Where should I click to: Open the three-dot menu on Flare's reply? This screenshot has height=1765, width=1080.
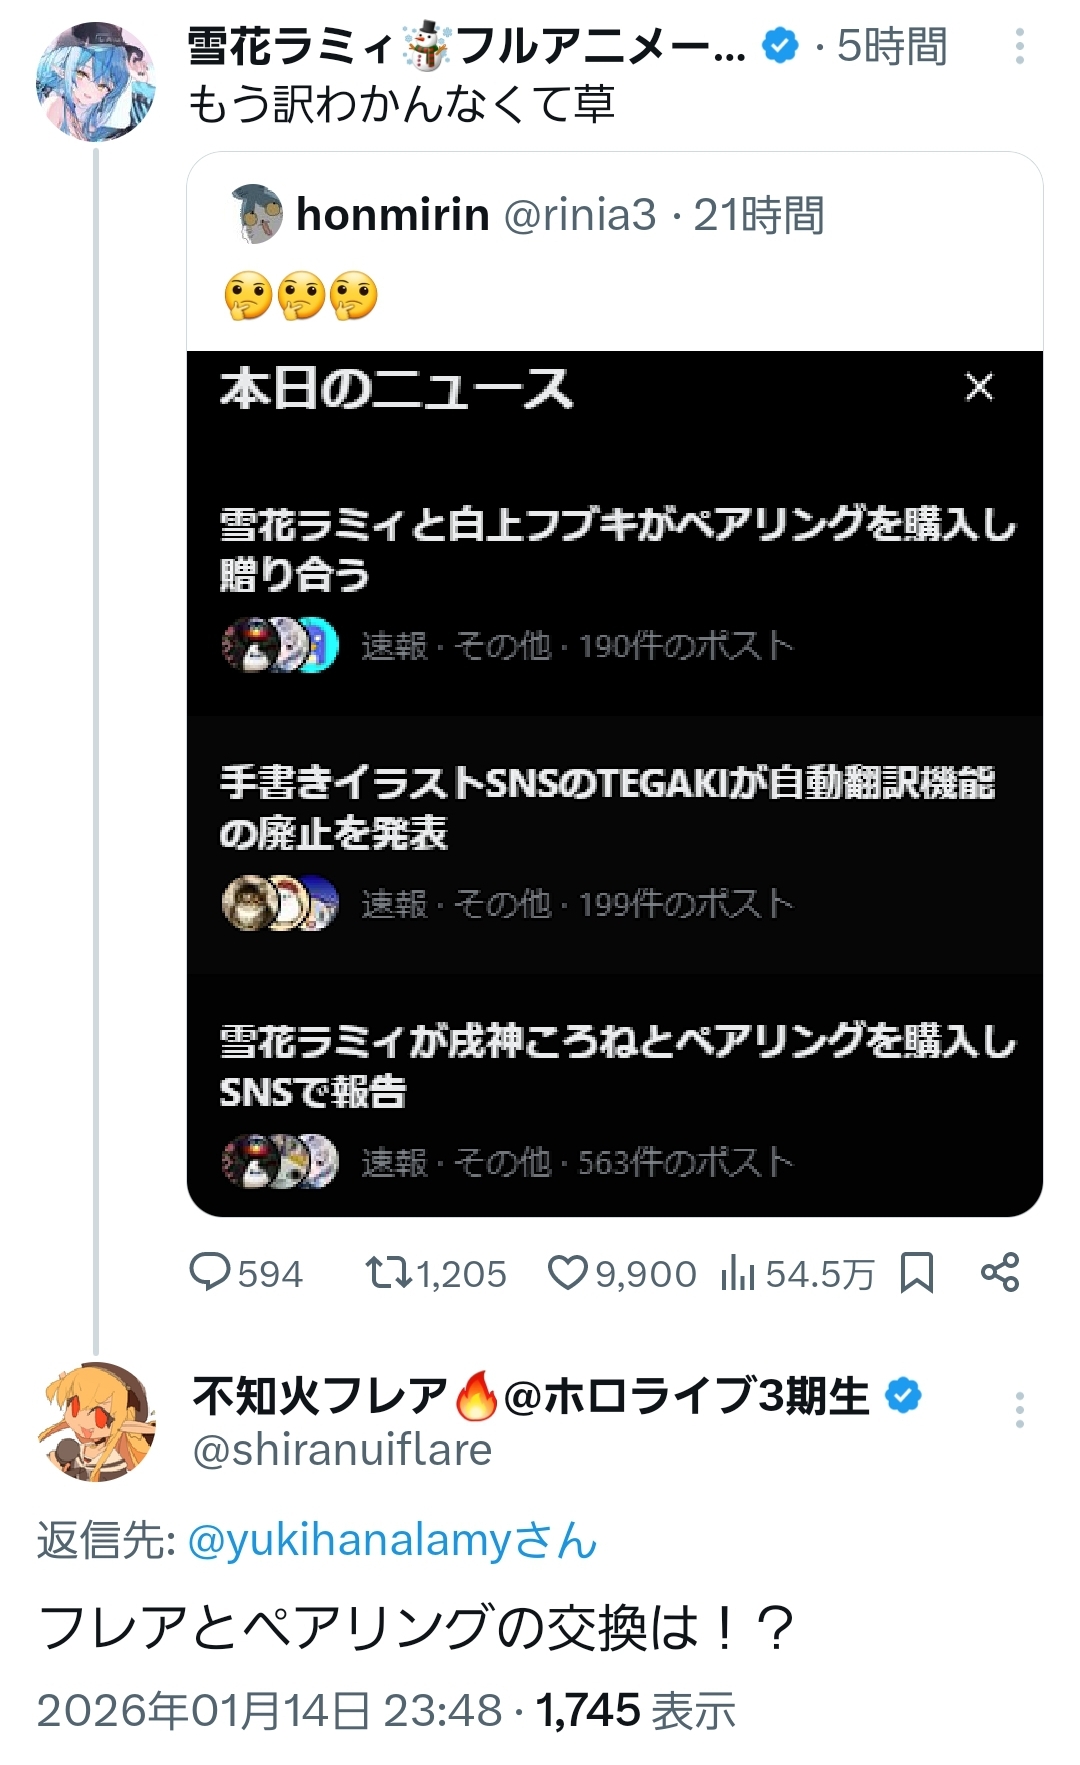click(x=1019, y=1409)
